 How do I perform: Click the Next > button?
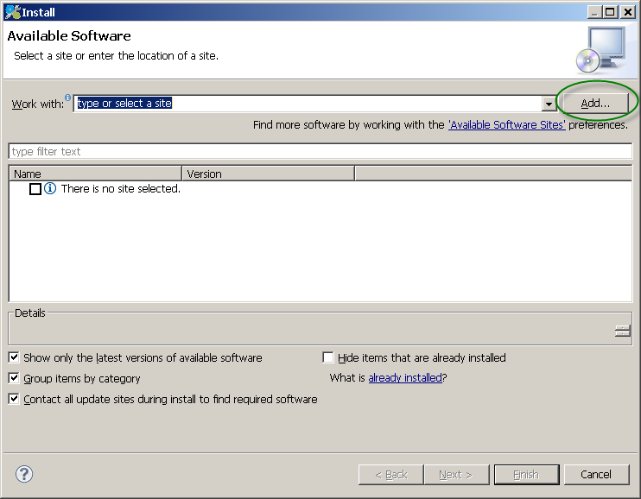coord(456,474)
